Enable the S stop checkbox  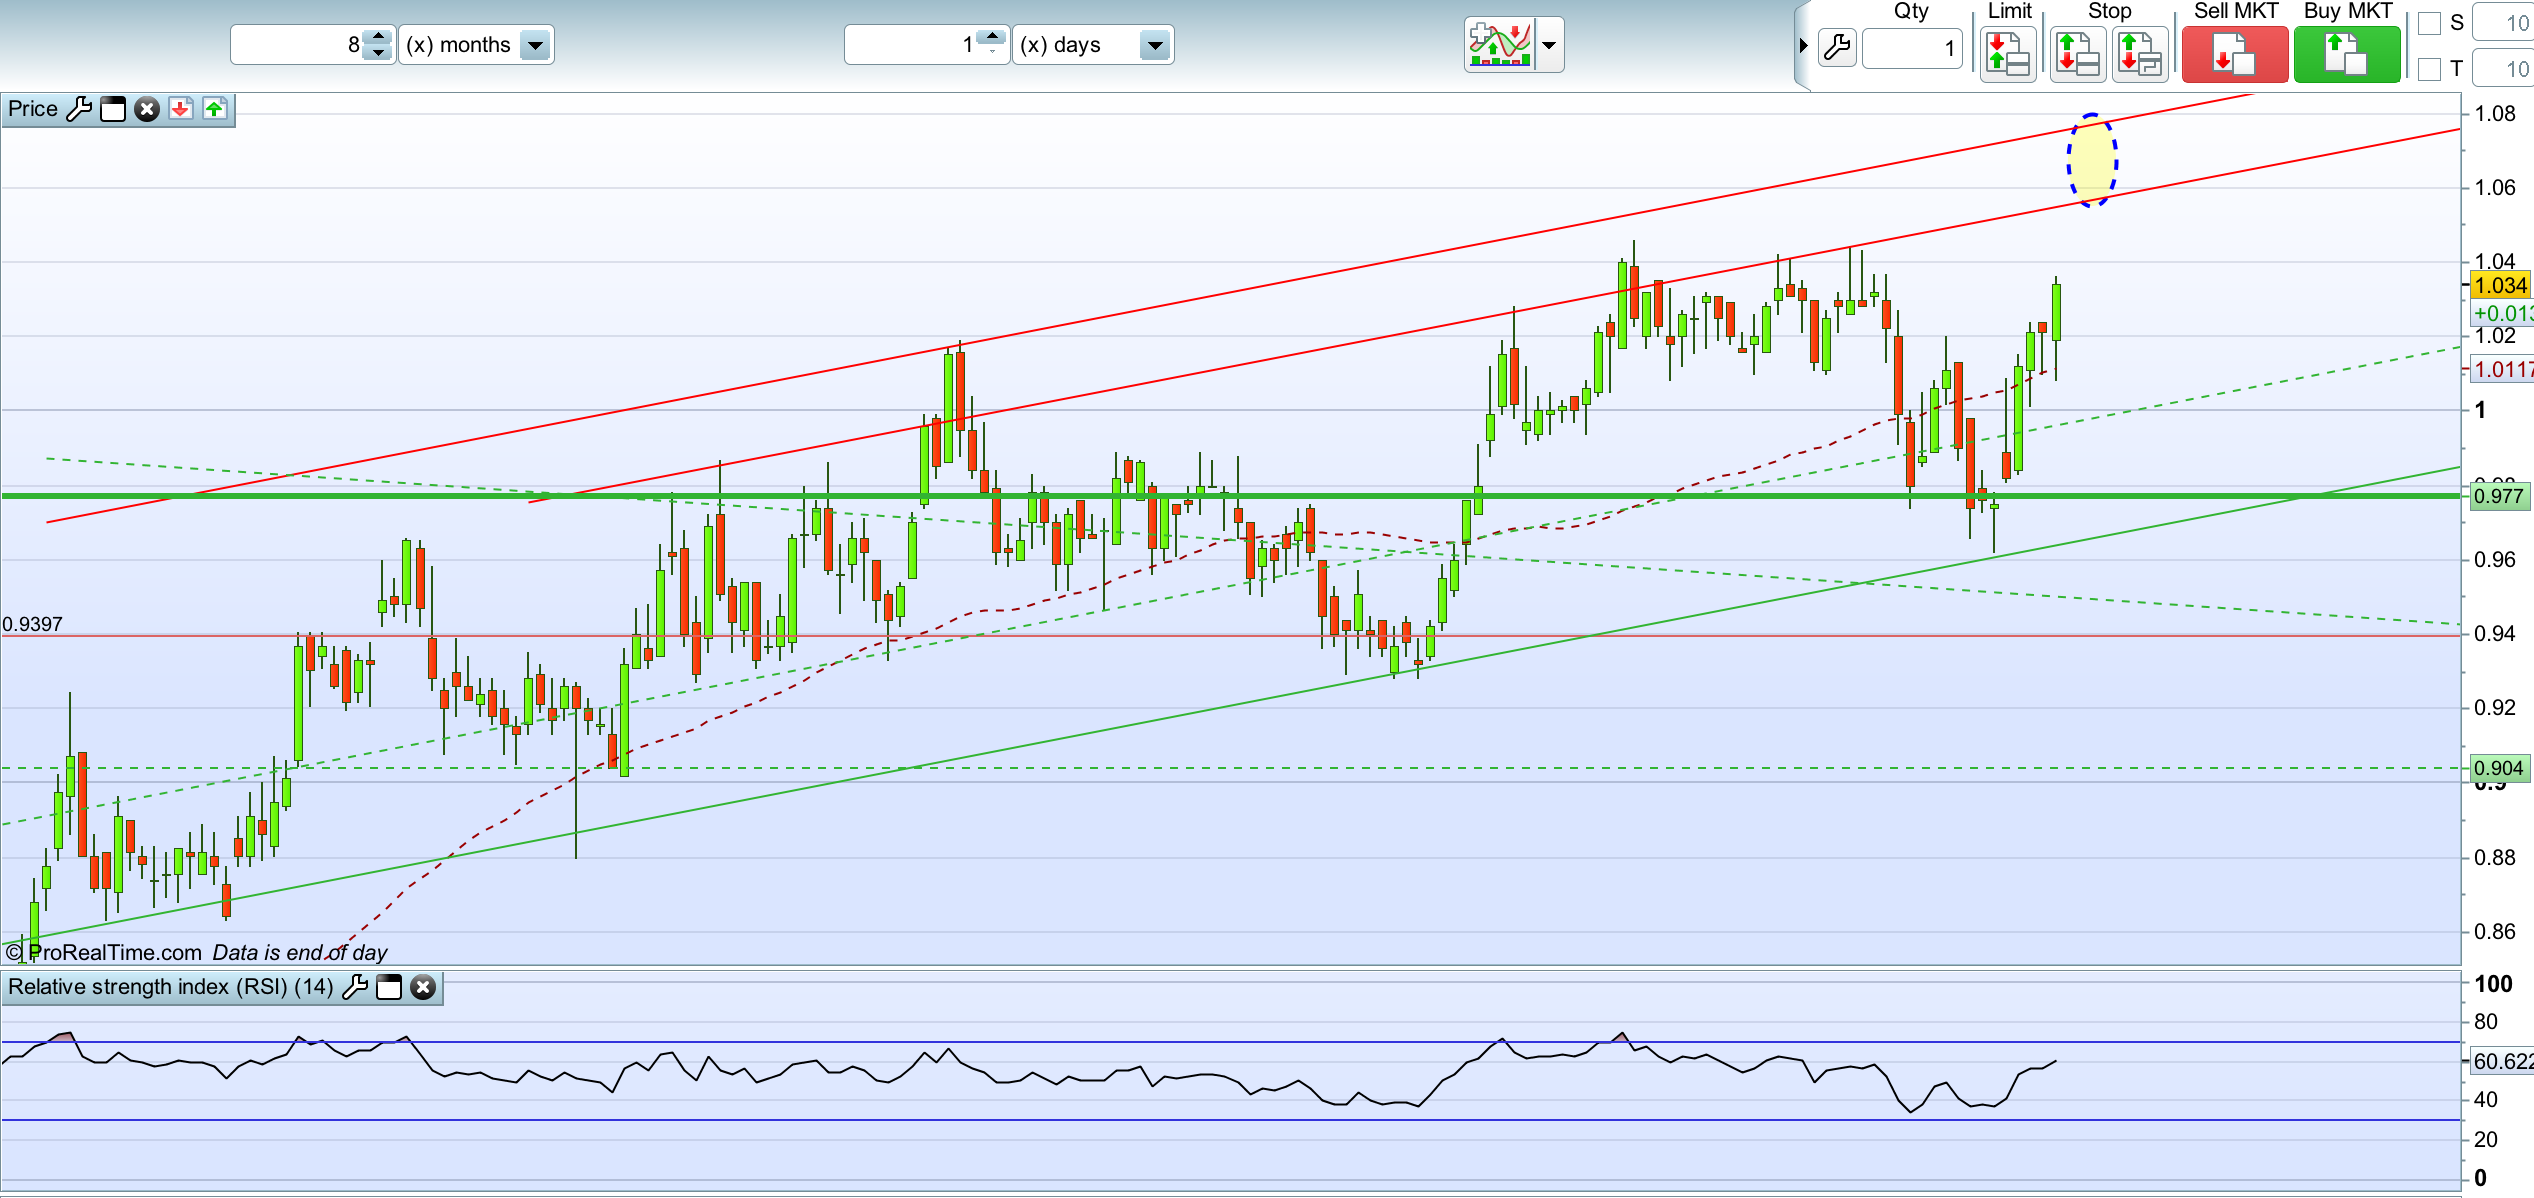pos(2429,23)
